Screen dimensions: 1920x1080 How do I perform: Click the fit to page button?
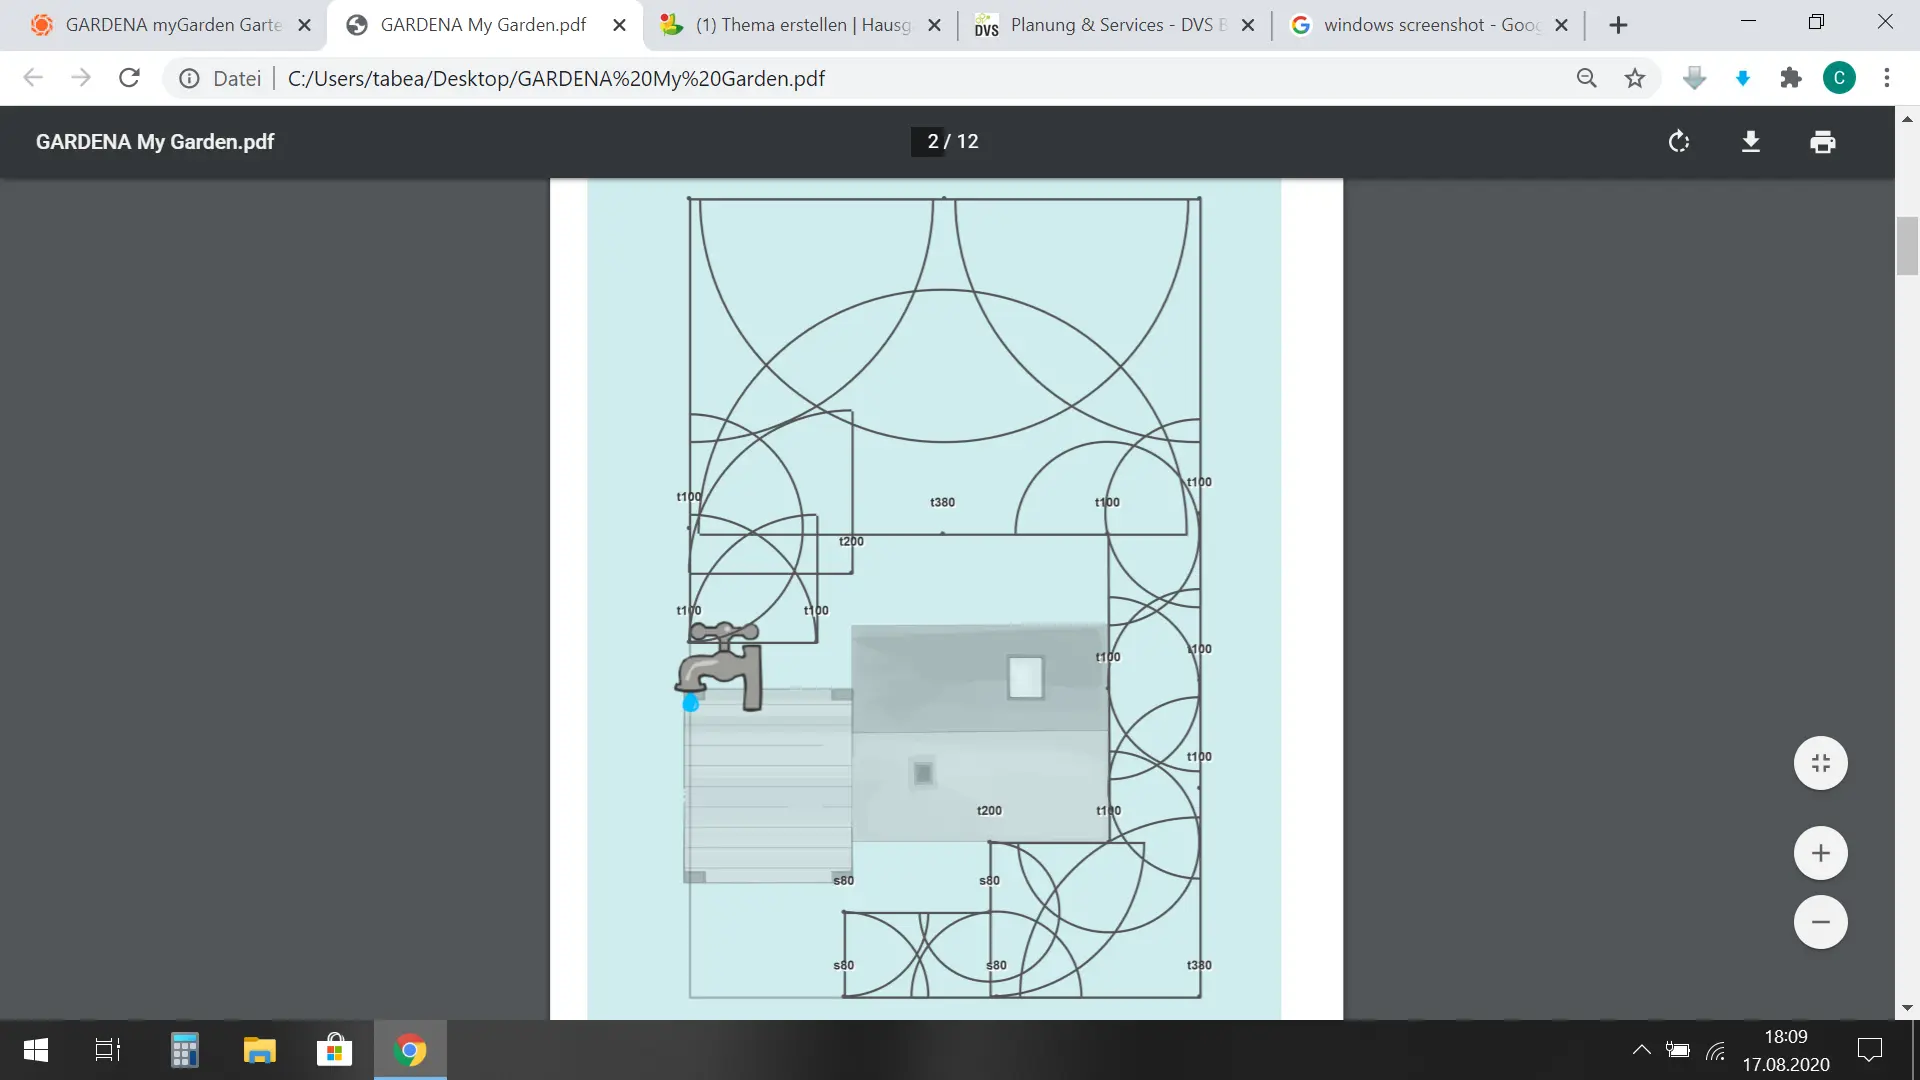coord(1820,763)
